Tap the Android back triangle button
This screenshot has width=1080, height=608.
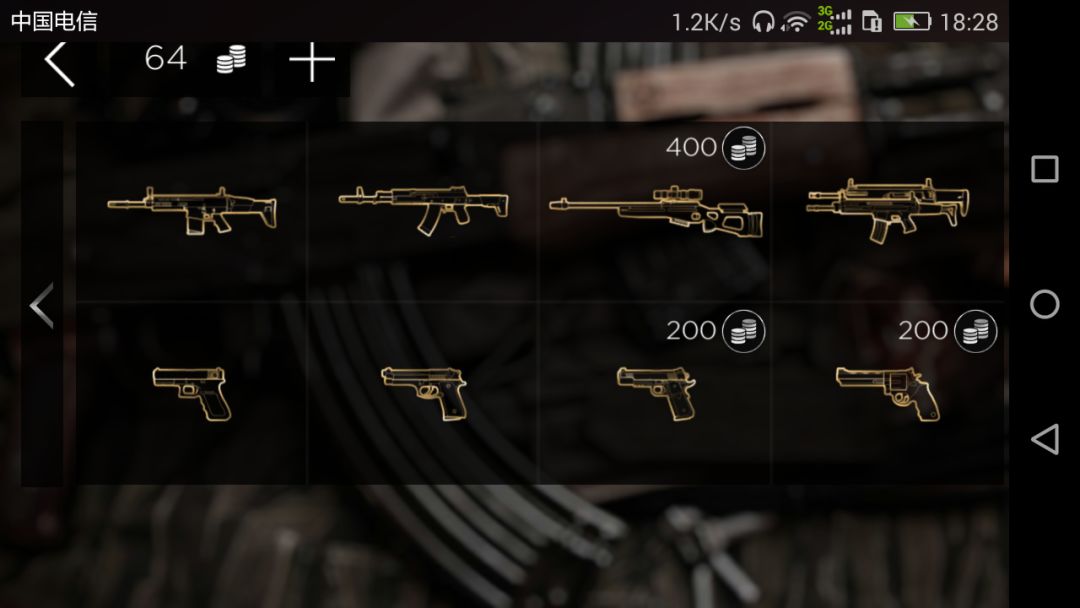1045,439
